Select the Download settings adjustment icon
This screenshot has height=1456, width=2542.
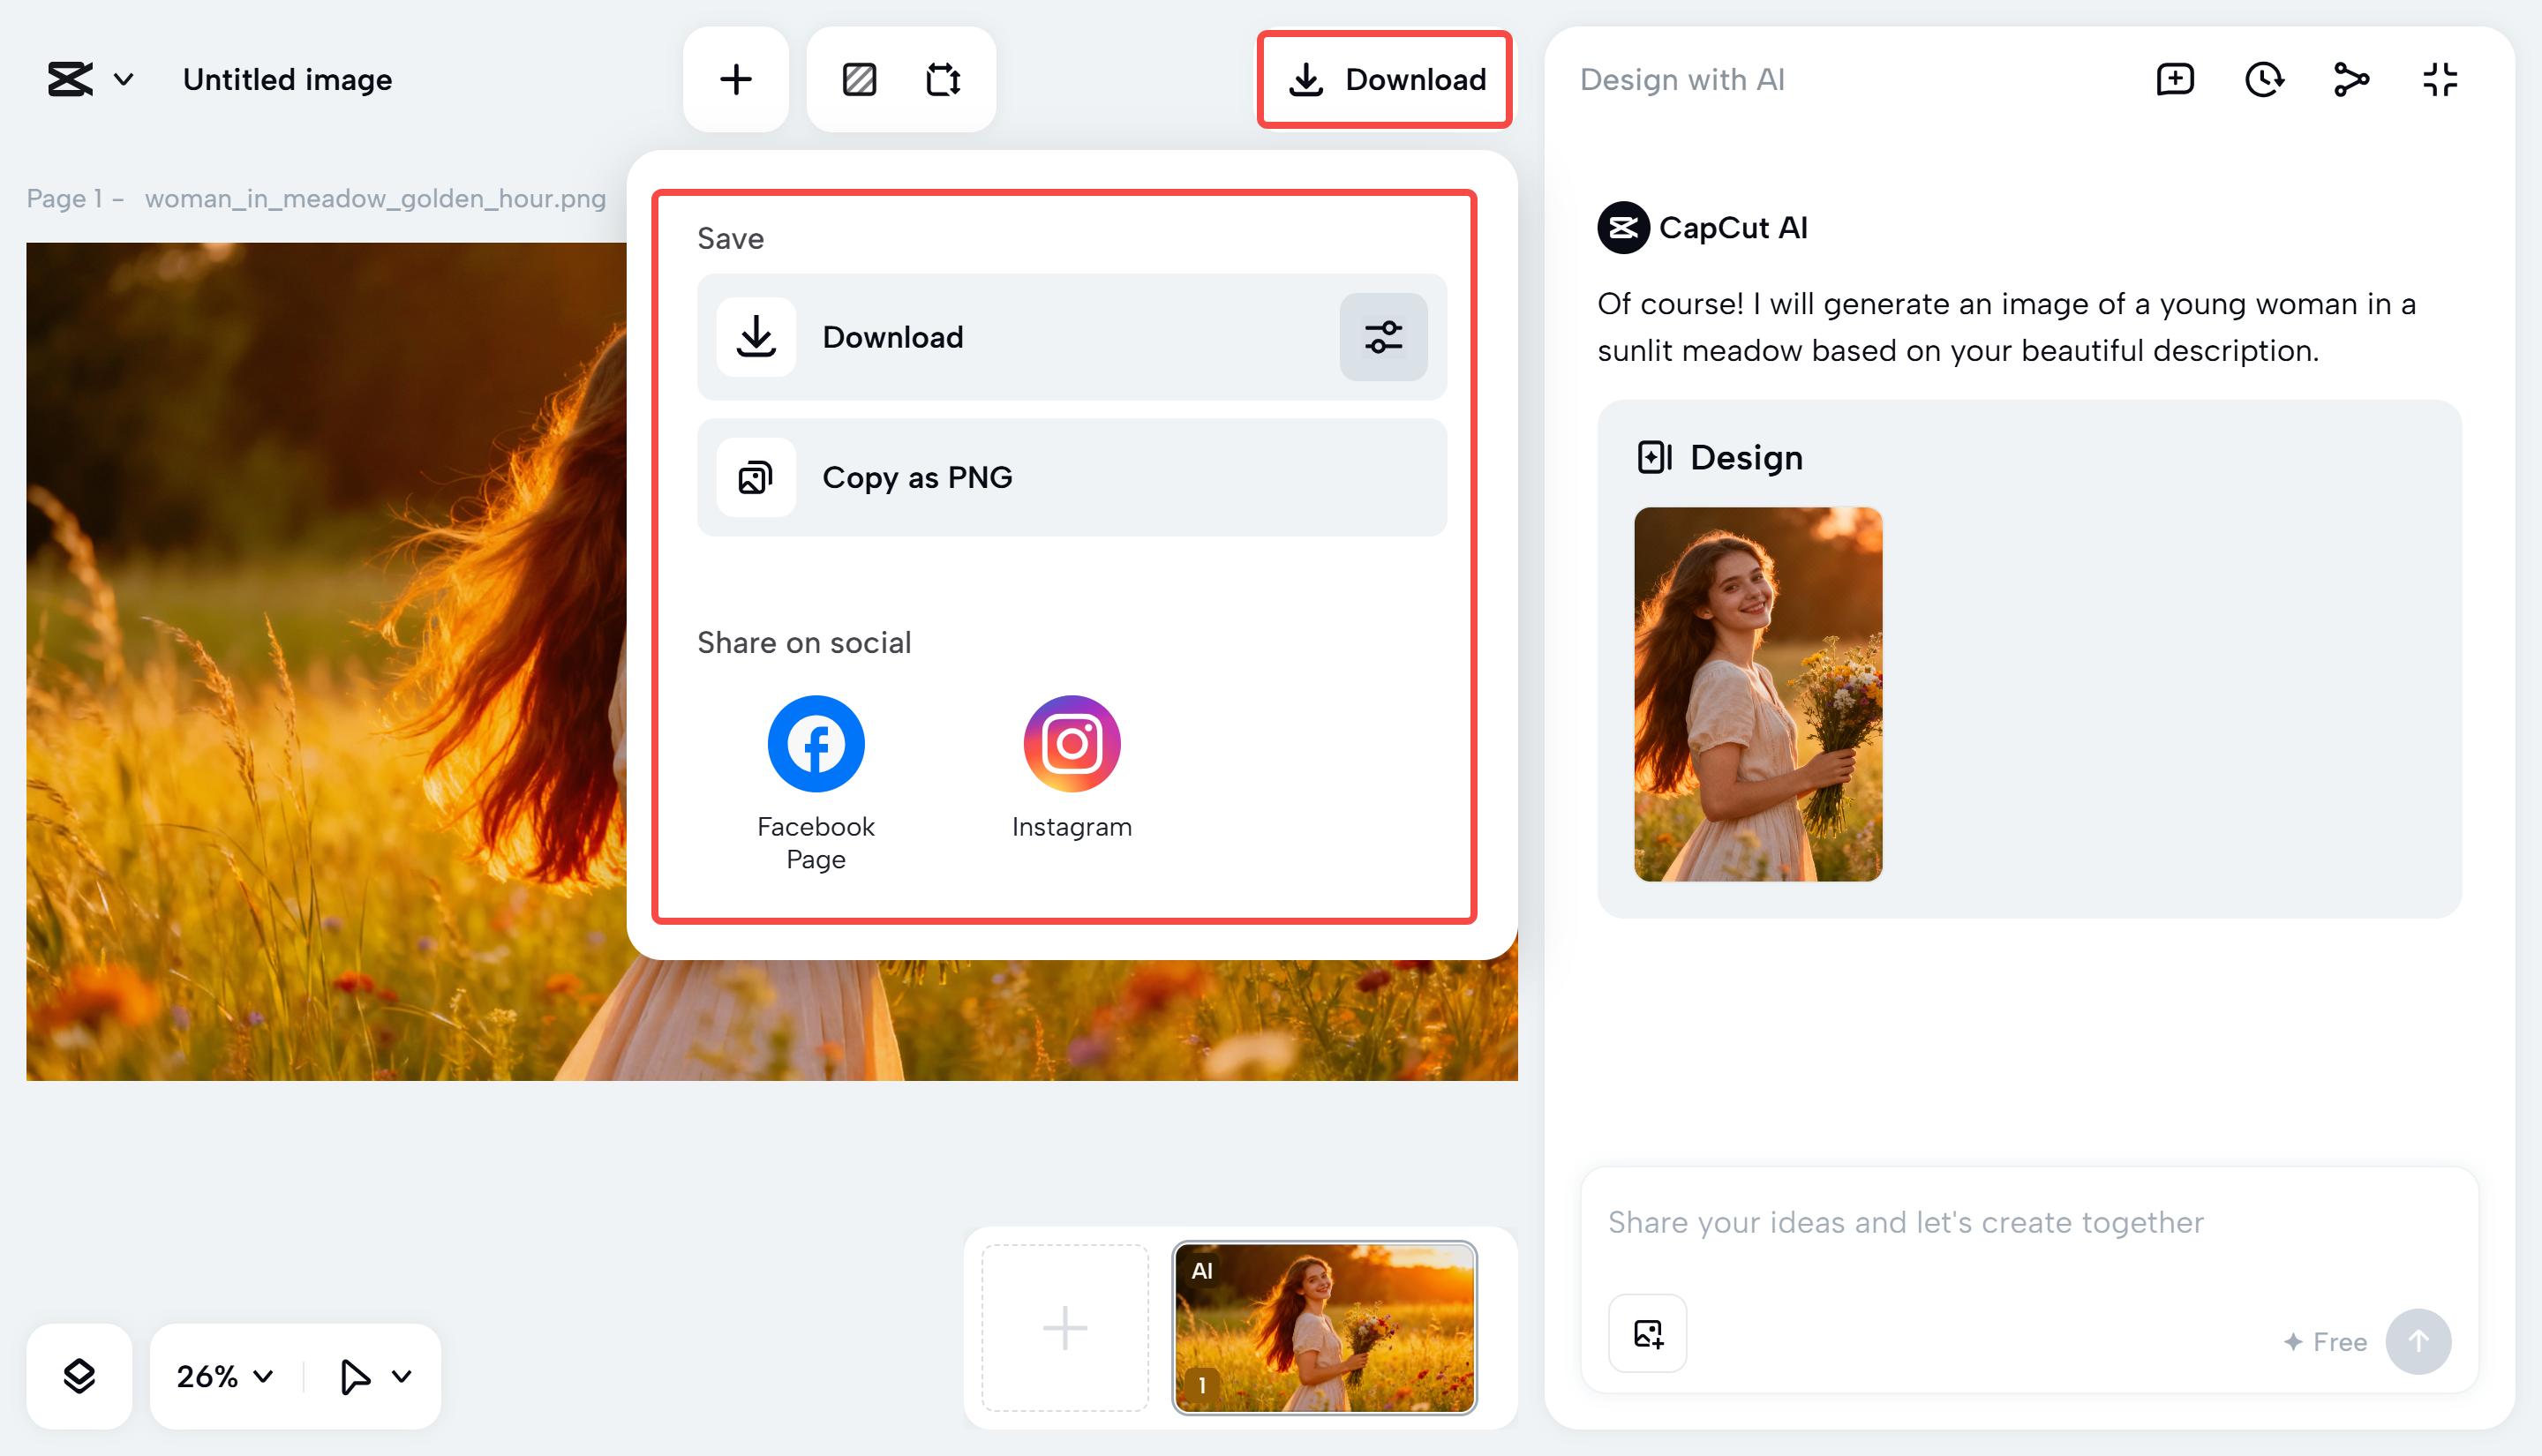tap(1384, 337)
